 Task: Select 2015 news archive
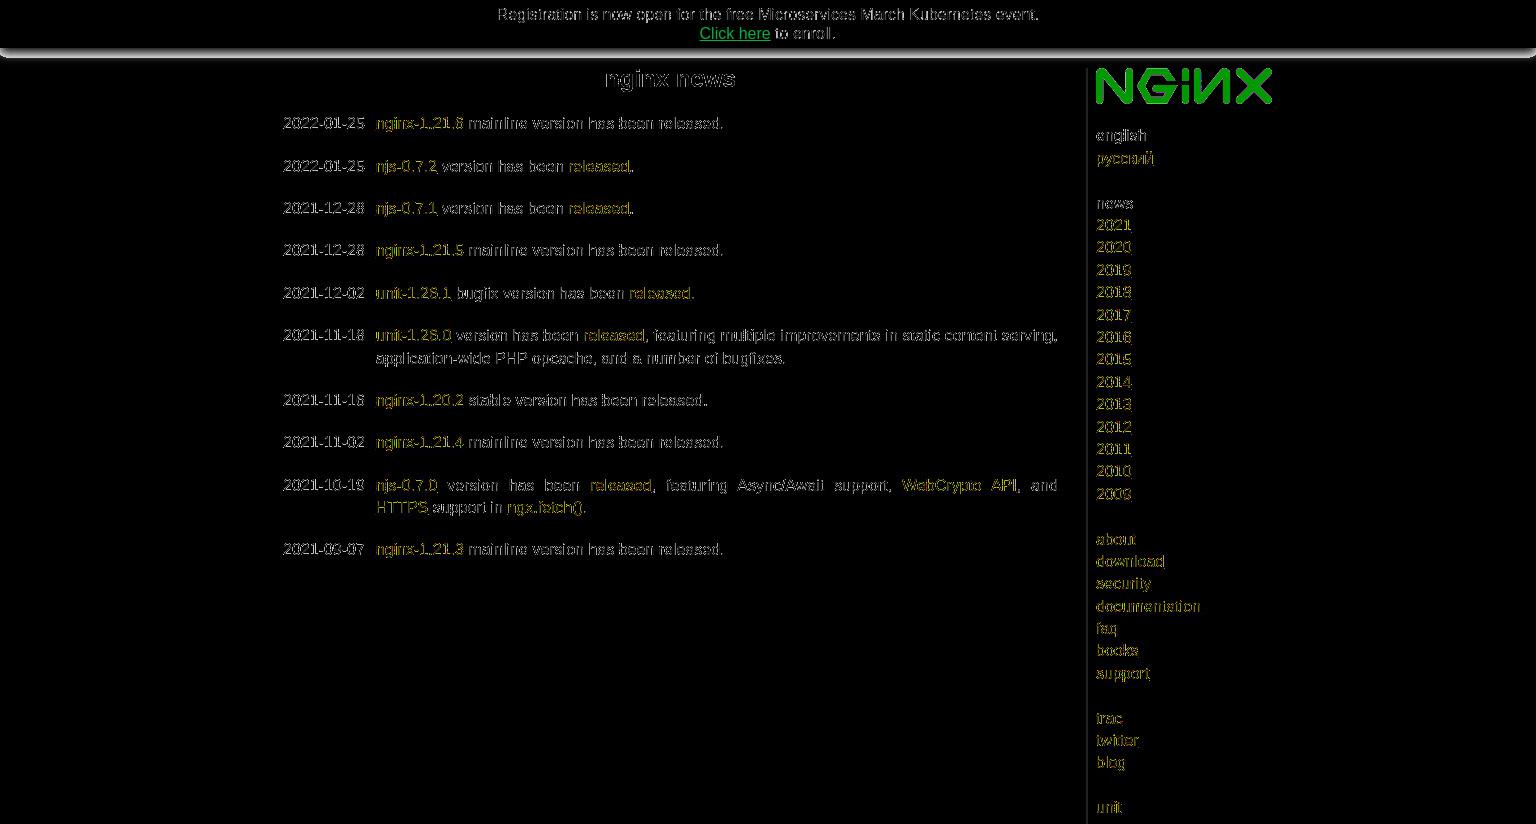tap(1114, 359)
